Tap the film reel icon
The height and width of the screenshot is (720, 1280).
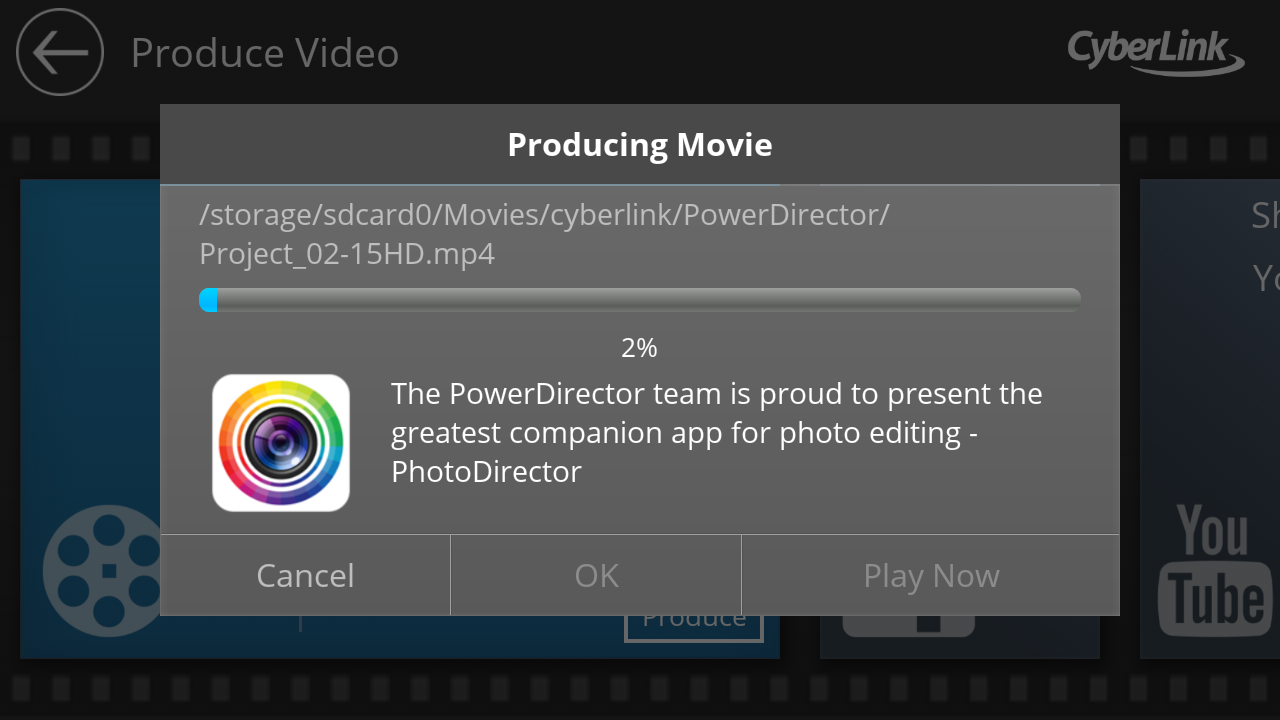click(x=101, y=570)
